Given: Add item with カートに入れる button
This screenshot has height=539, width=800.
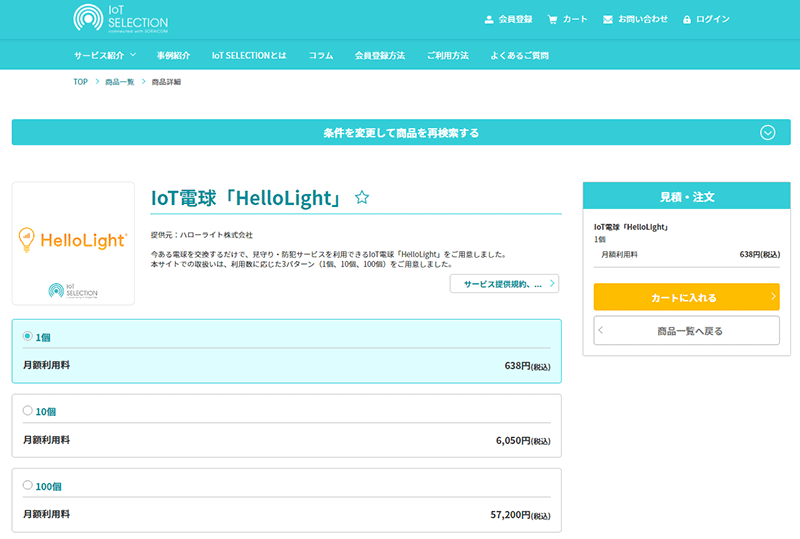Looking at the screenshot, I should tap(686, 297).
